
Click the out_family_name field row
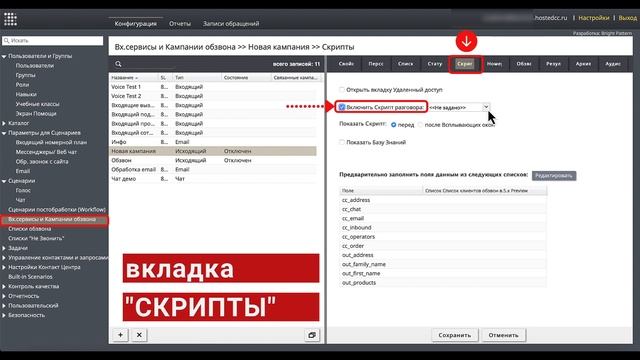(443, 264)
